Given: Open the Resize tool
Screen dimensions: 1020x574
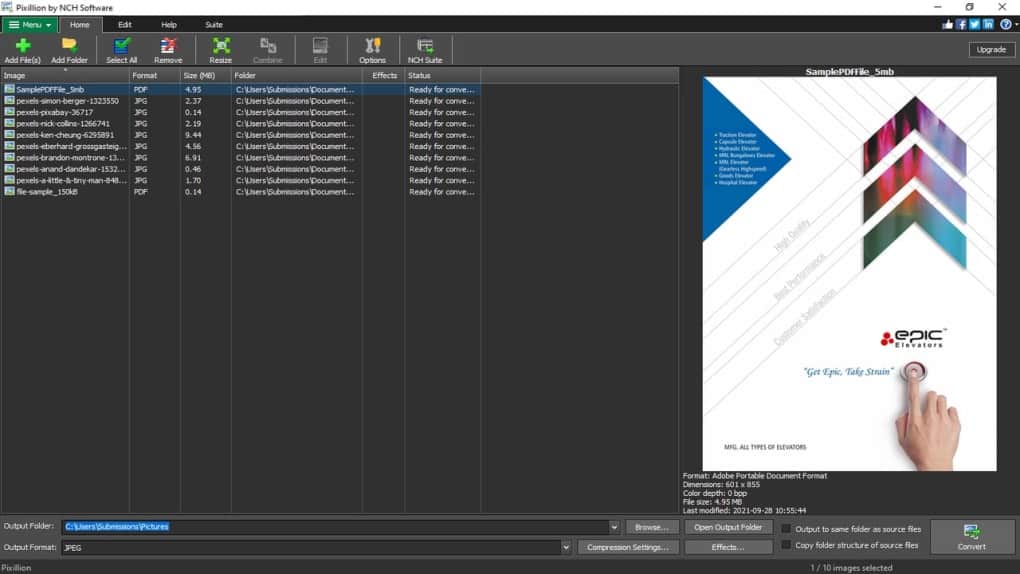Looking at the screenshot, I should [220, 49].
